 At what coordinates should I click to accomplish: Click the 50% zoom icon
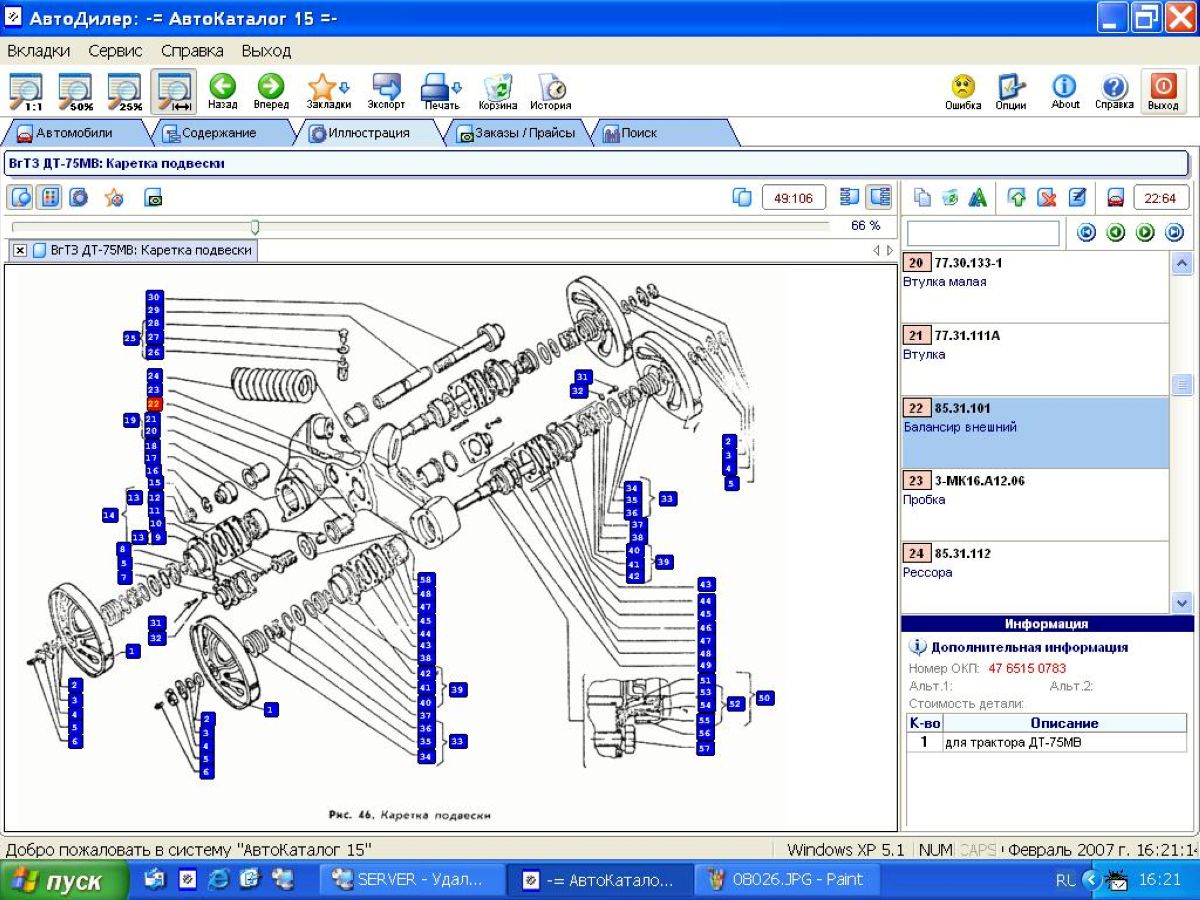75,91
